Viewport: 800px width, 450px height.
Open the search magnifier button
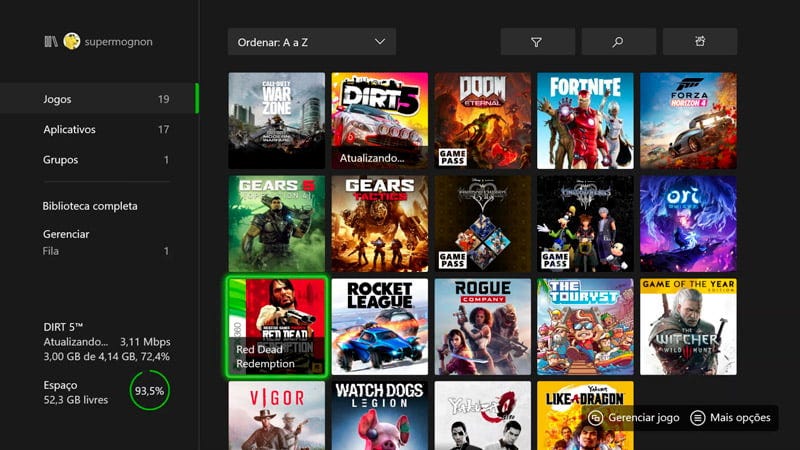tap(618, 42)
